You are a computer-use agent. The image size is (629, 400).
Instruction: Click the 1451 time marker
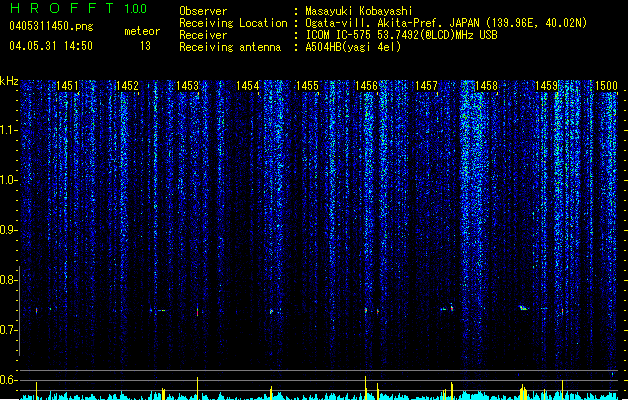[x=67, y=86]
